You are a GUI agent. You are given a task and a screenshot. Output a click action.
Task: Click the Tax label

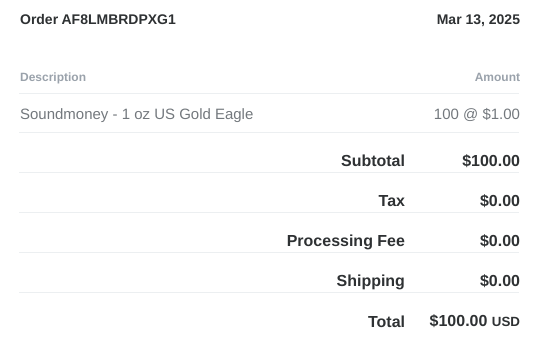pos(391,201)
